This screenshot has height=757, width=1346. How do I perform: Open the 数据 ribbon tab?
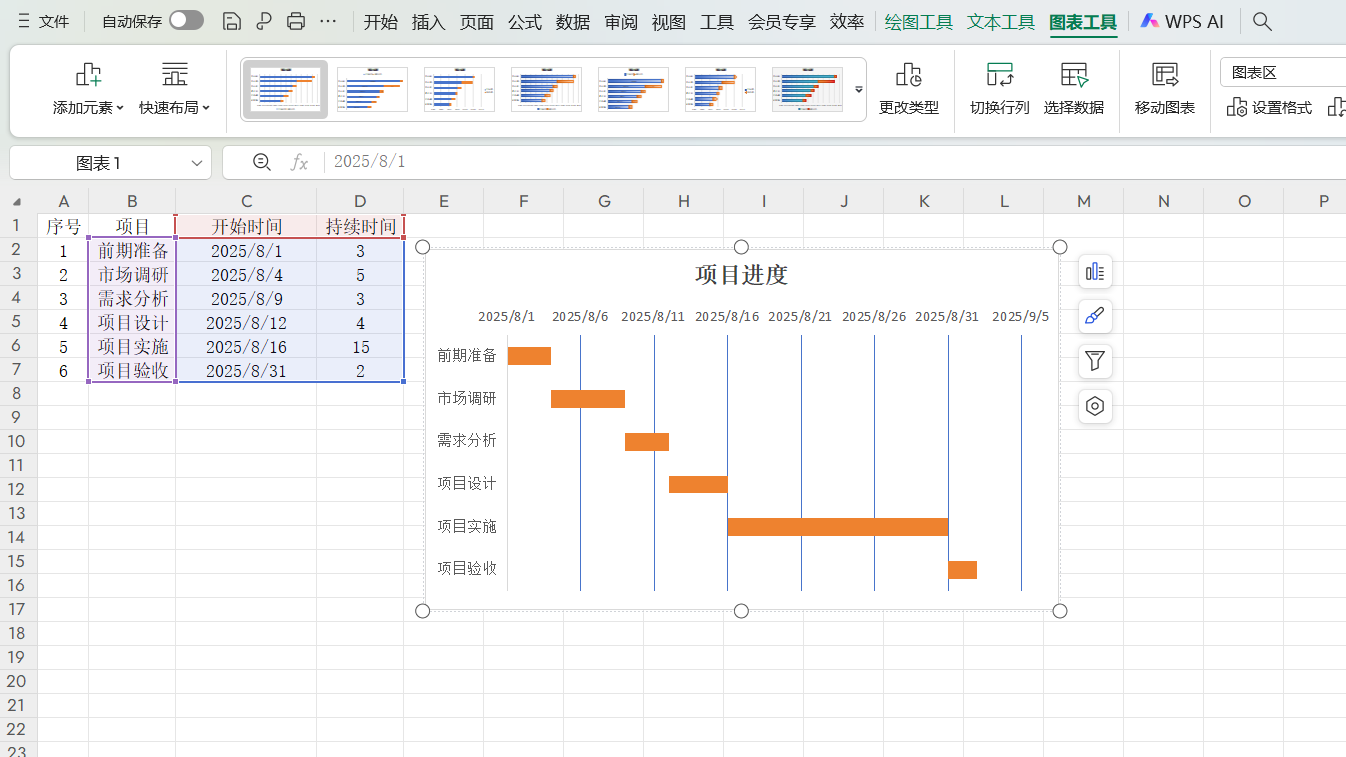click(x=572, y=21)
